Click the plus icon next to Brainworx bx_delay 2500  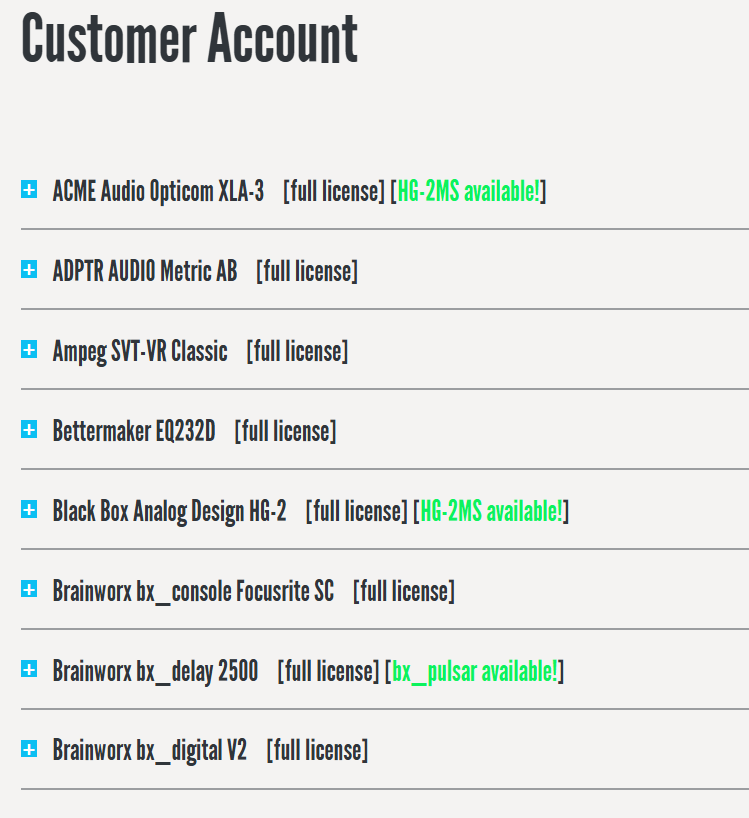28,671
